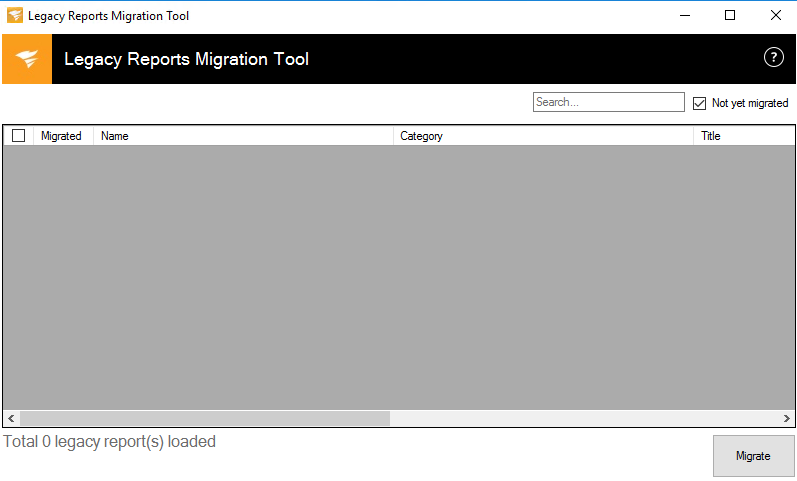Click the horizontal scrollbar right arrow

point(786,418)
